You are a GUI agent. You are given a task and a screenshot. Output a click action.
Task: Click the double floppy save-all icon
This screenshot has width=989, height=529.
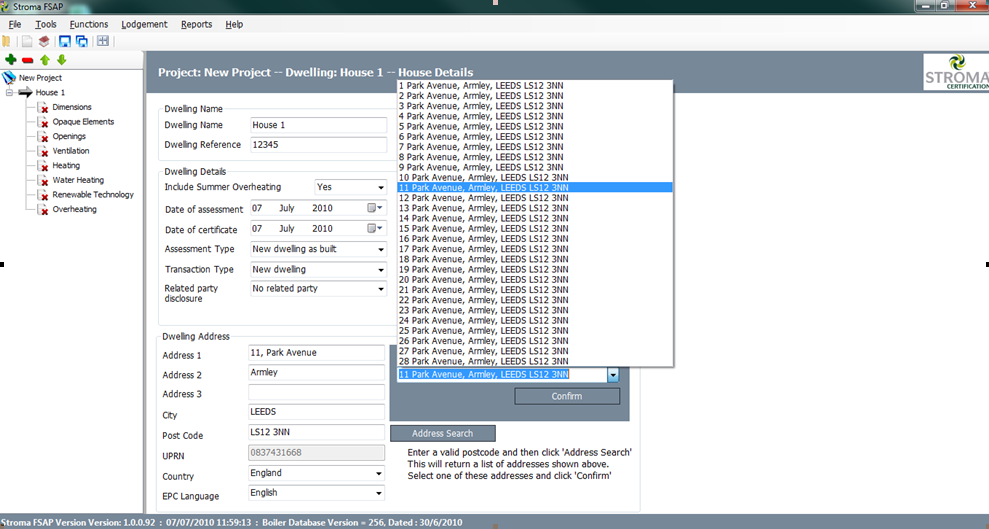82,42
